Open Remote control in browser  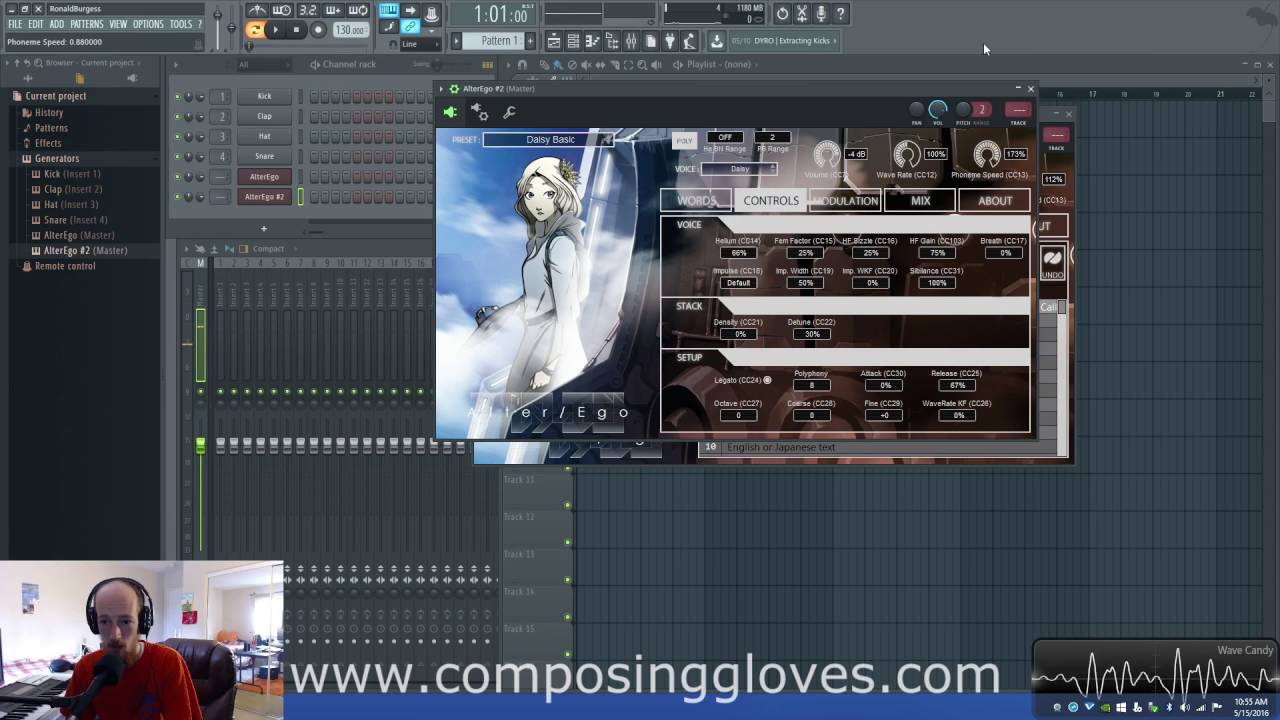[65, 266]
